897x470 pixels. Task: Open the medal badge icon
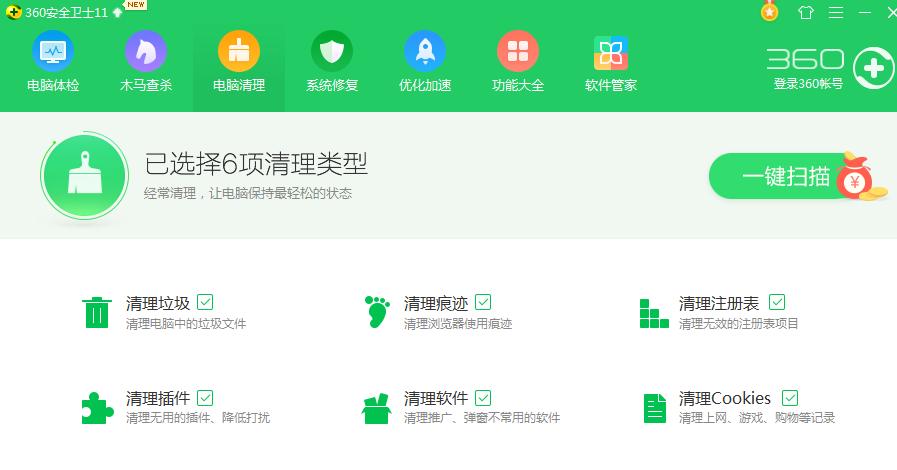769,11
